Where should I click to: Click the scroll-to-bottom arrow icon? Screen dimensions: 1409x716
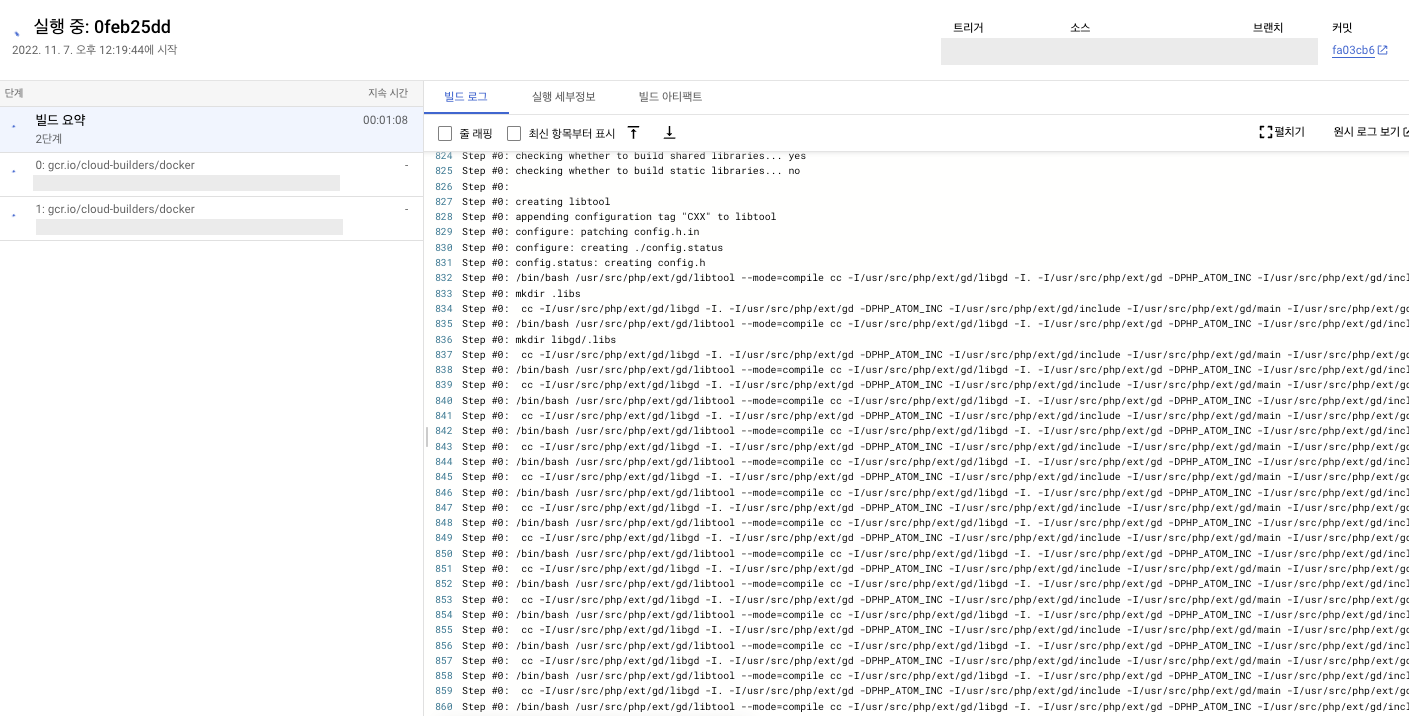click(669, 133)
